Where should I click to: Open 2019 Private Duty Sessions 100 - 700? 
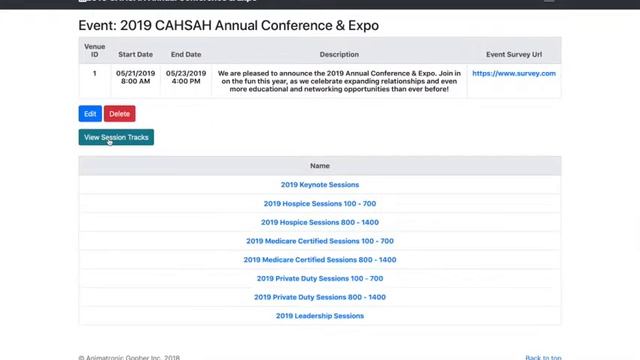[x=320, y=278]
